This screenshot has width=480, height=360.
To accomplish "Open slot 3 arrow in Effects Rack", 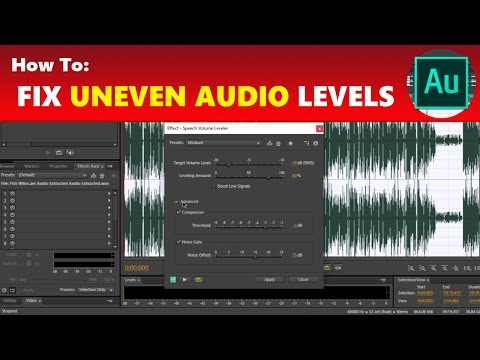I will (109, 208).
